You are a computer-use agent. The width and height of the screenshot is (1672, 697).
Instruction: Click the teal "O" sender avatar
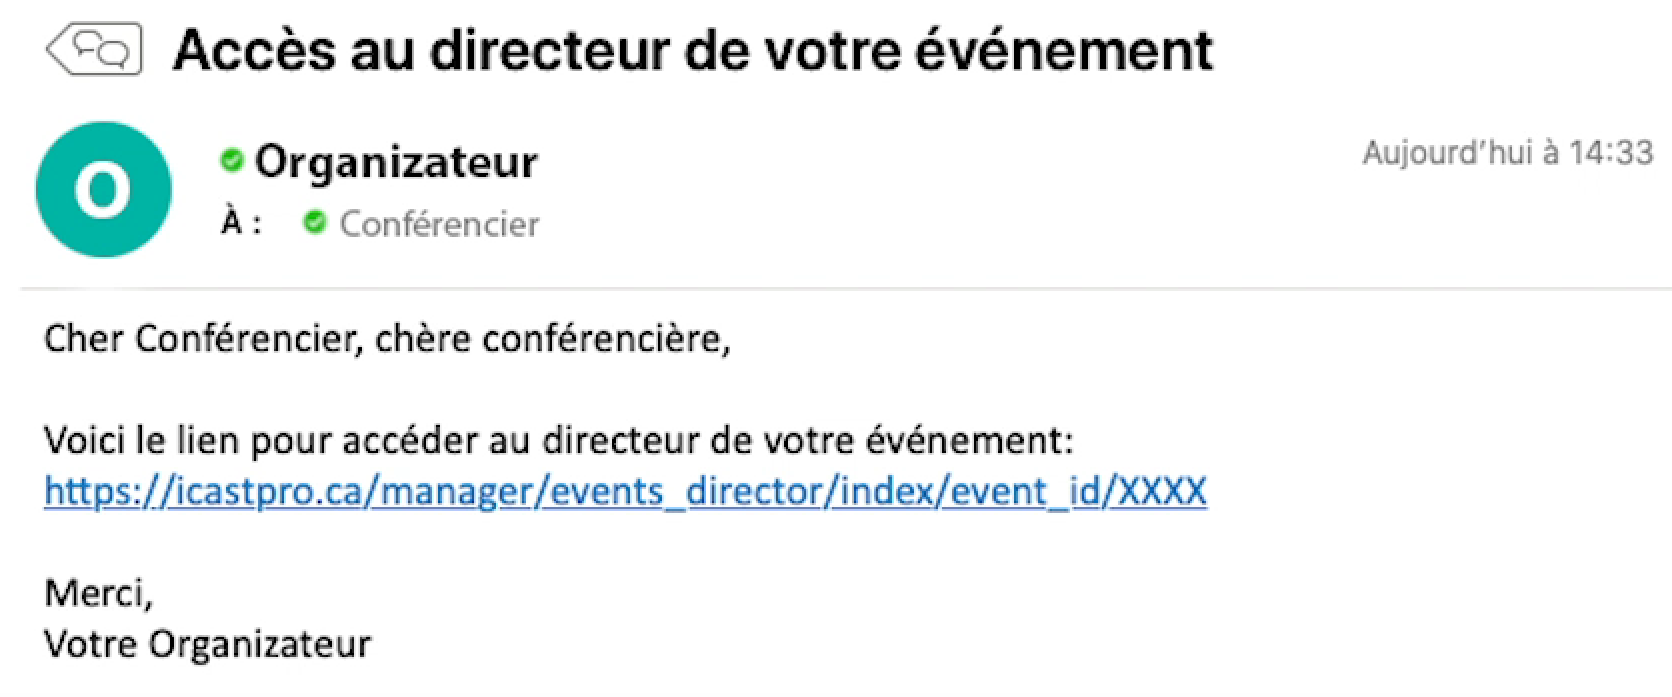[x=103, y=189]
